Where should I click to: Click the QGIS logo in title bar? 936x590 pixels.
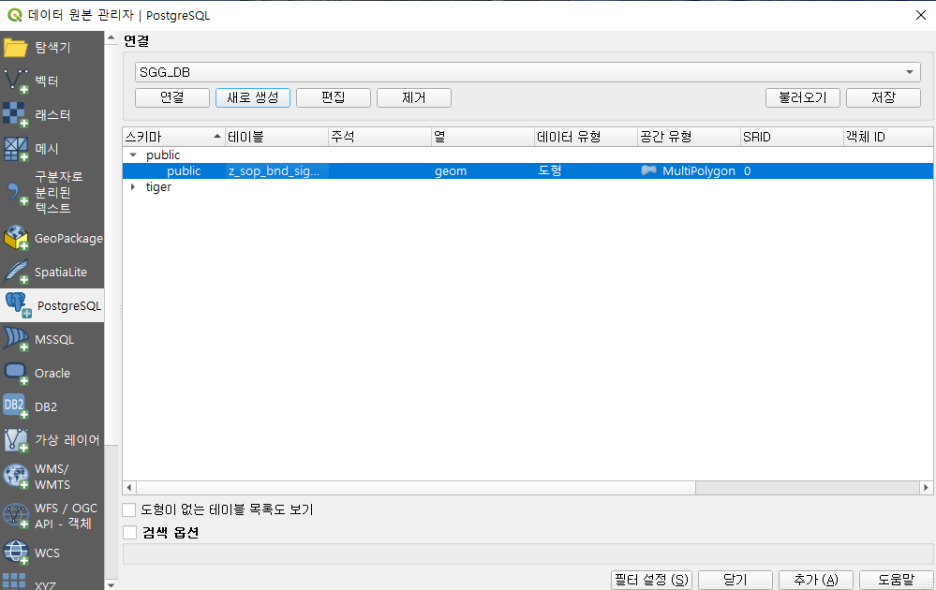pyautogui.click(x=14, y=15)
